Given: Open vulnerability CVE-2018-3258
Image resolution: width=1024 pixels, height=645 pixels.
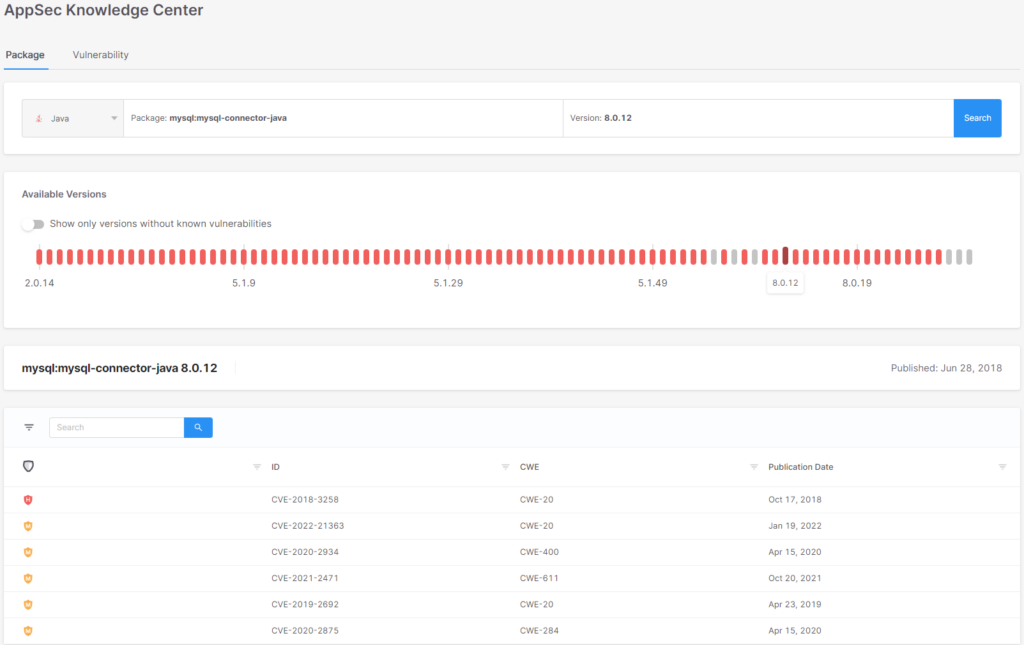Looking at the screenshot, I should coord(305,499).
